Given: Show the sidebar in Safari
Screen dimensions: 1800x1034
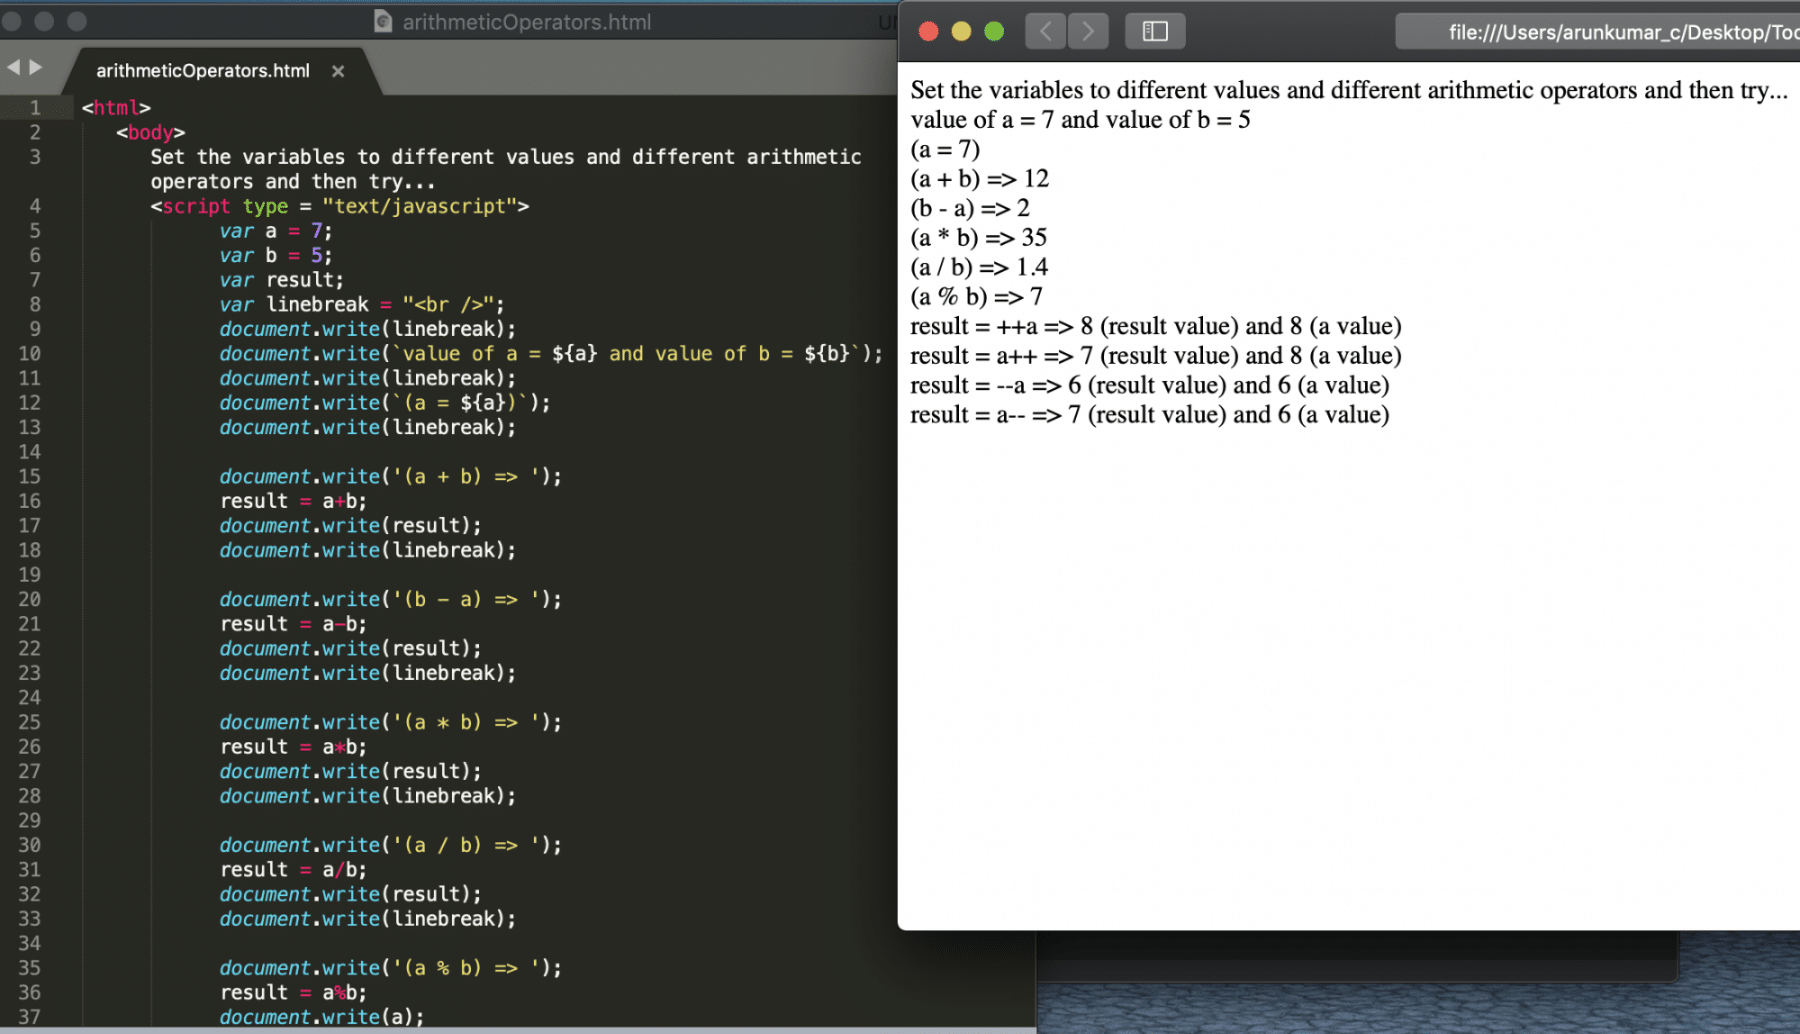Looking at the screenshot, I should pos(1155,30).
